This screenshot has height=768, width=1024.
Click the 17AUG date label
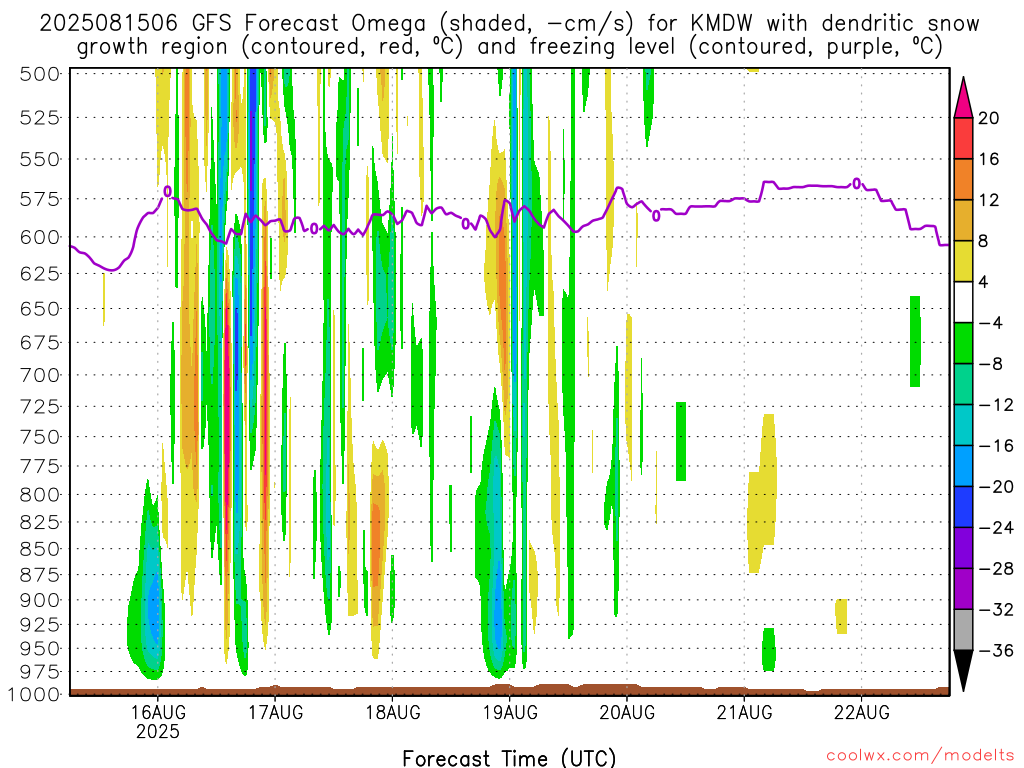[x=275, y=712]
